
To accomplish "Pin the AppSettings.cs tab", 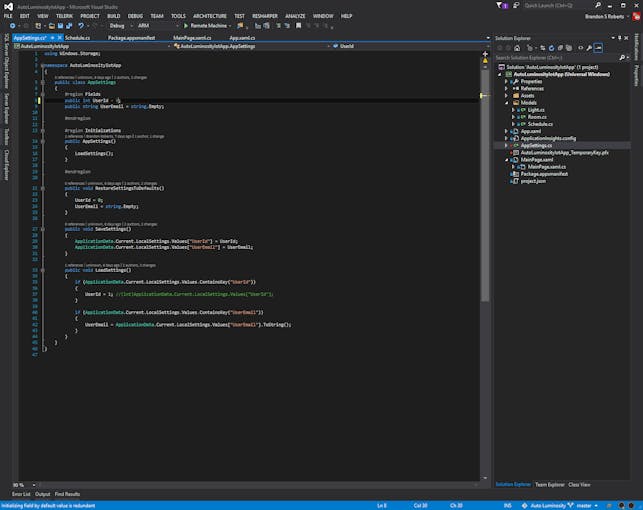I will point(52,38).
